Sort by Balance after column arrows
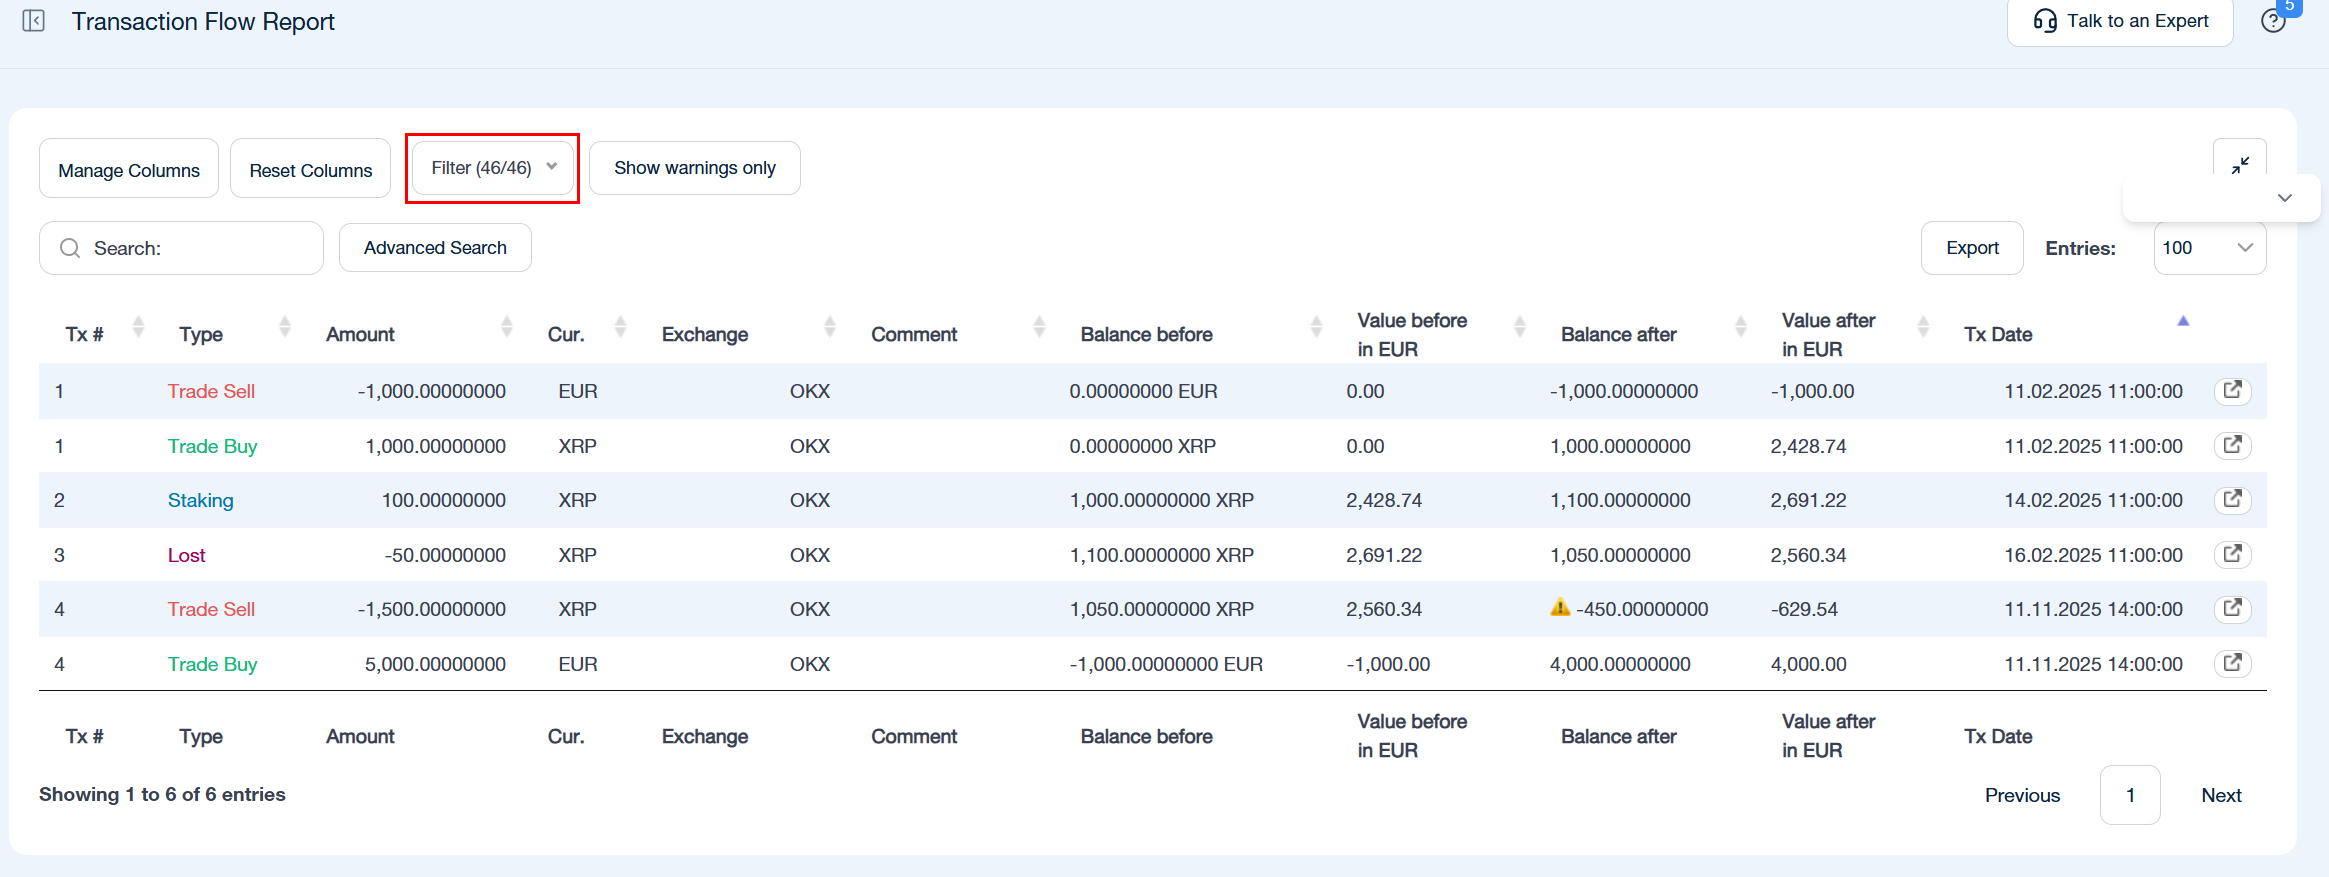 [1741, 326]
